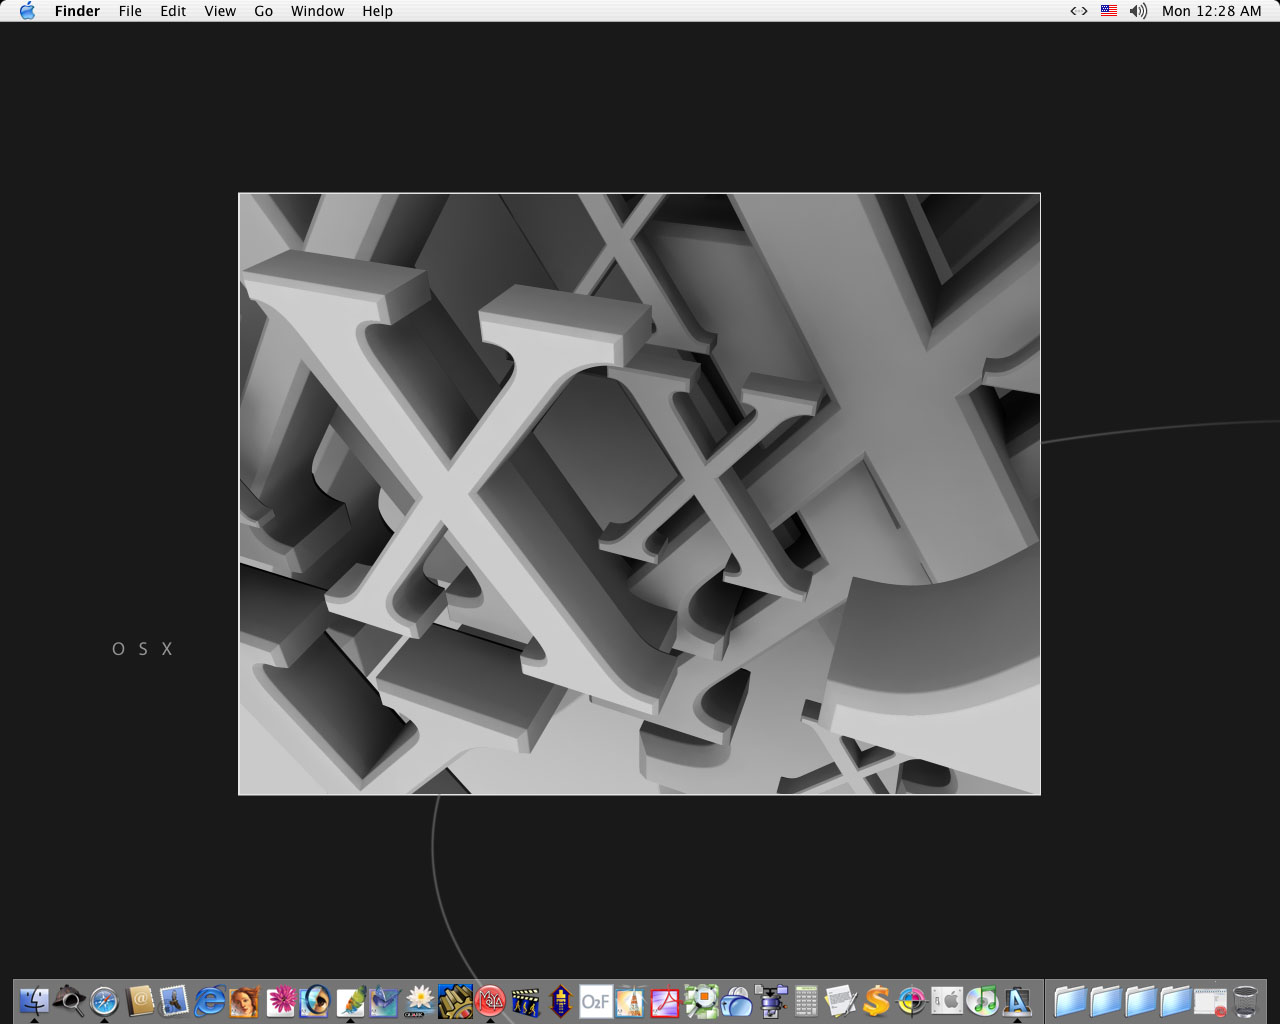The width and height of the screenshot is (1280, 1024).
Task: Open the Edit menu
Action: pyautogui.click(x=173, y=11)
